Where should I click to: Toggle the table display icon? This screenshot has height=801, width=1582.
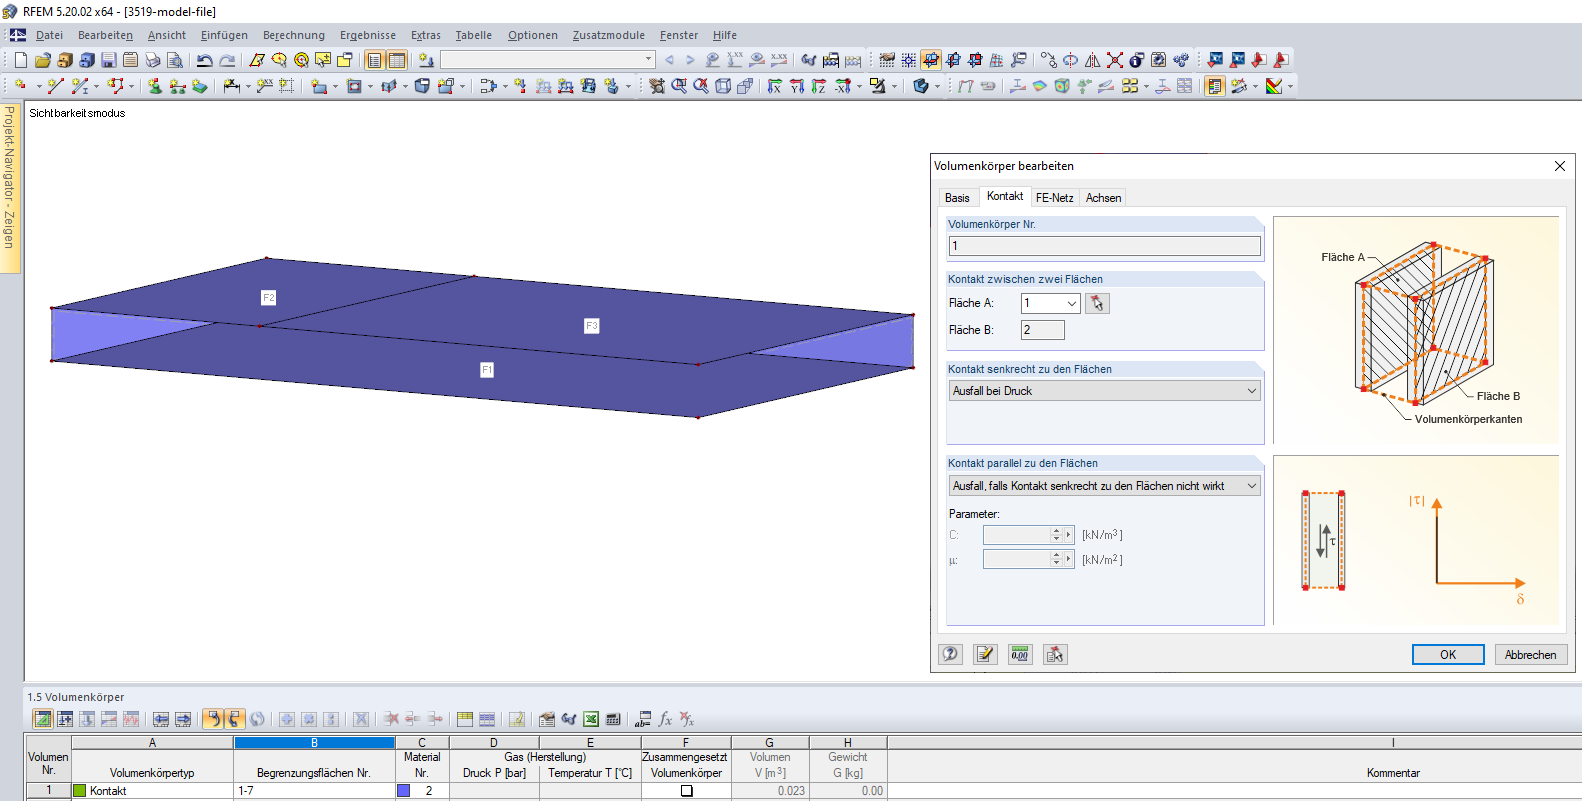(397, 60)
